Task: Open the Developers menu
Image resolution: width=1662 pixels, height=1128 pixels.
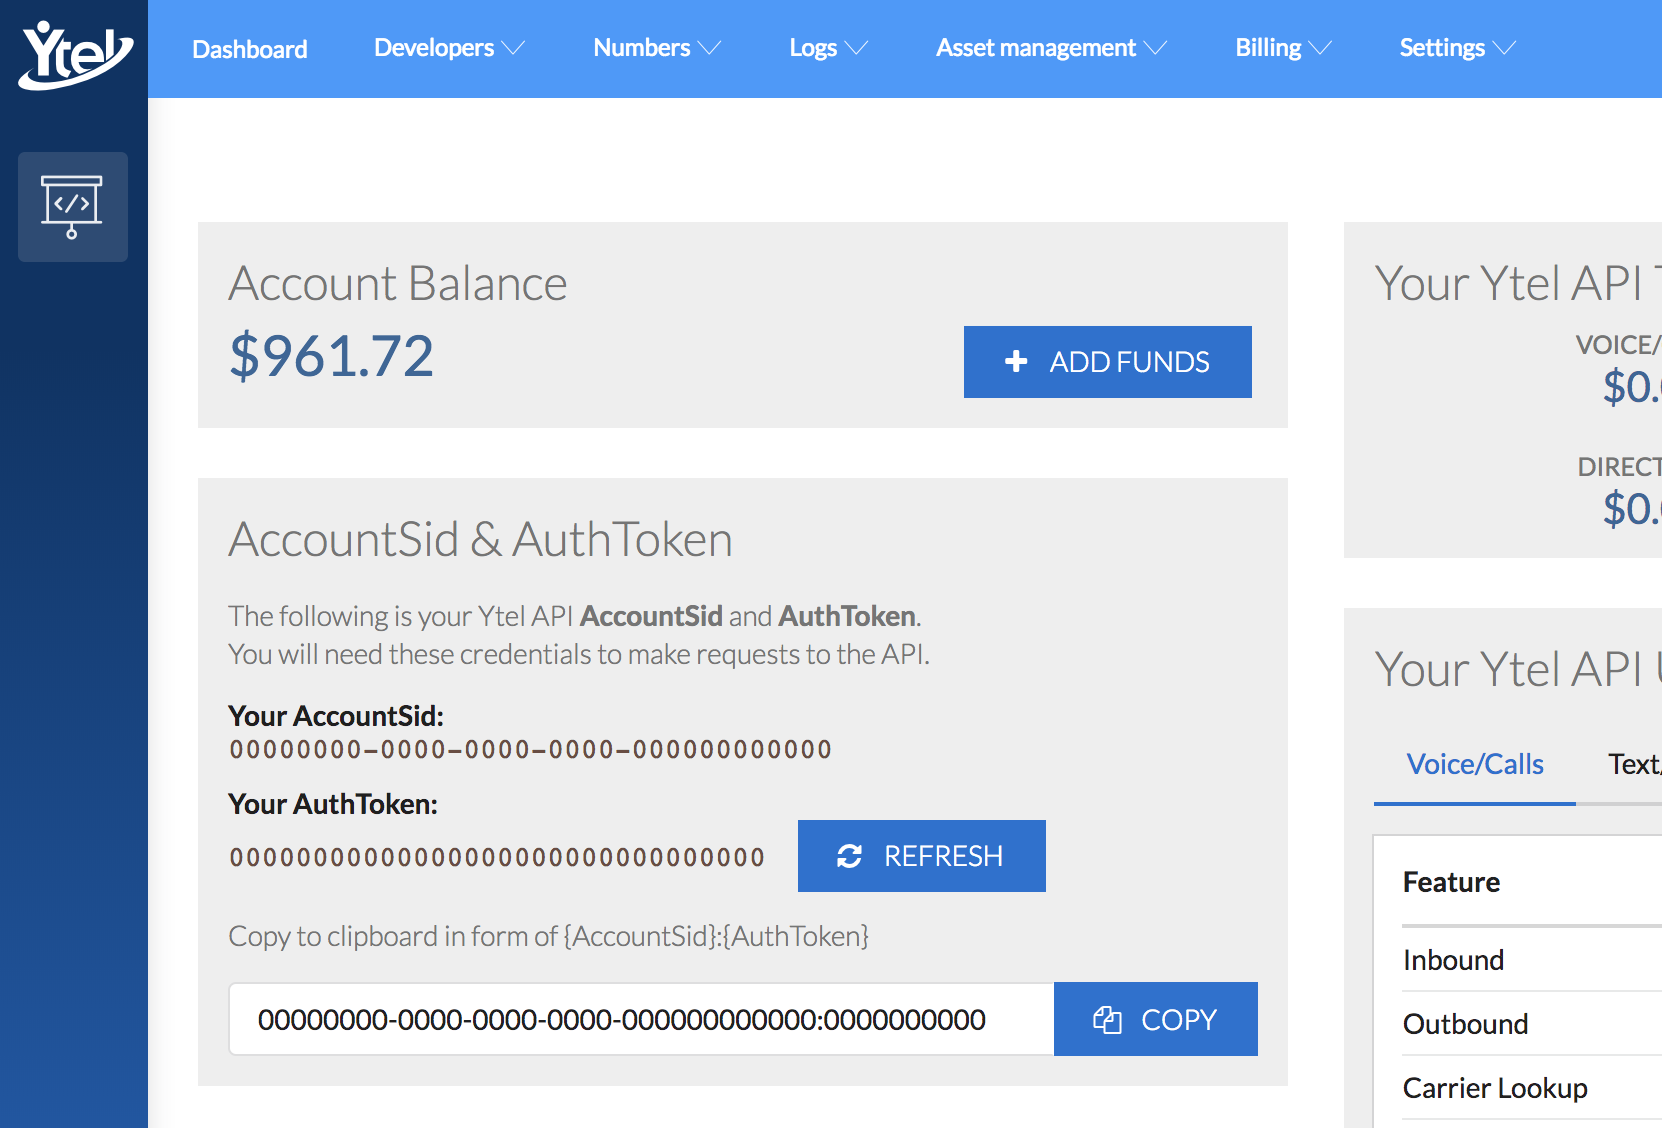Action: (x=449, y=48)
